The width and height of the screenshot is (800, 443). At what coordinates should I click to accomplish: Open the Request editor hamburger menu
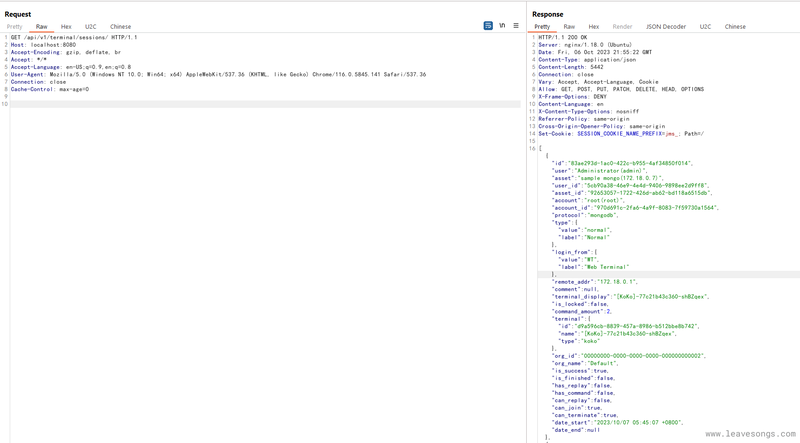tap(516, 26)
